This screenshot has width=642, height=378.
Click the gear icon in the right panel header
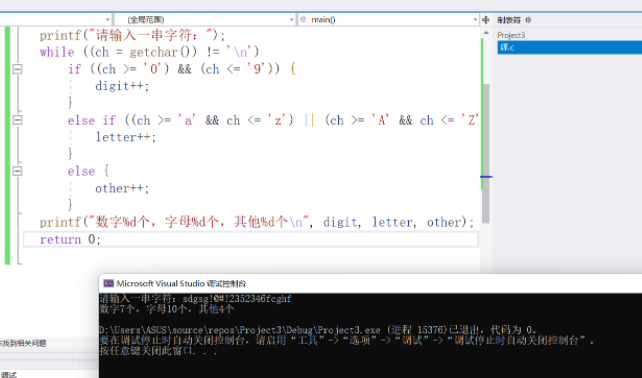point(528,20)
